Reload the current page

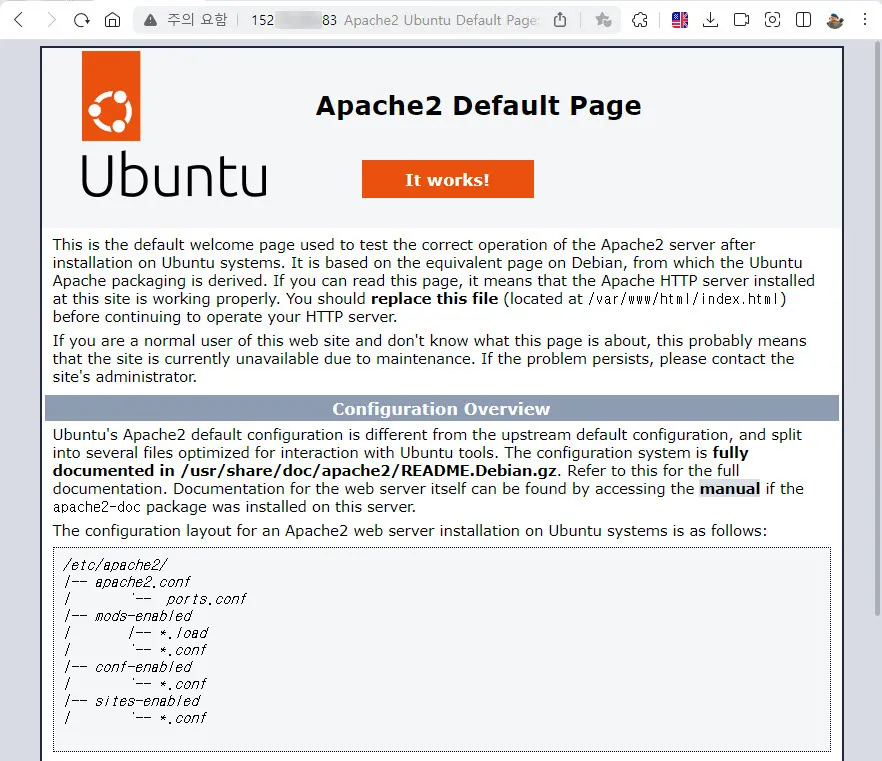(x=82, y=20)
